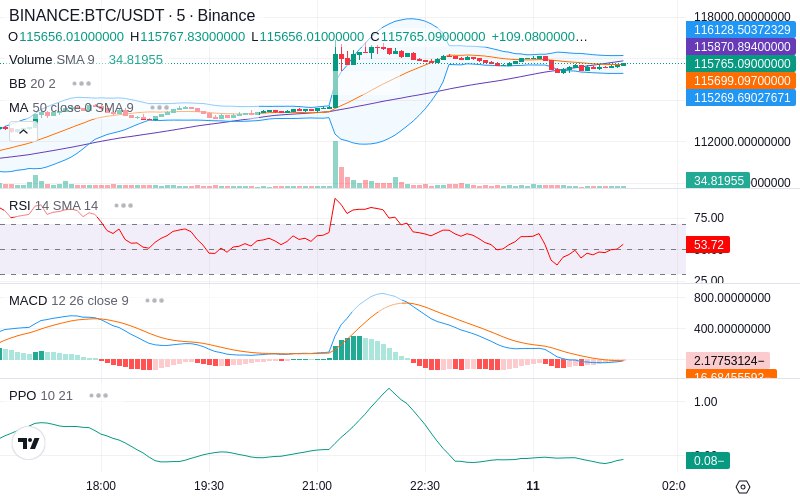Click the 115269.69027671 lower band price label
800x500 pixels.
[741, 97]
